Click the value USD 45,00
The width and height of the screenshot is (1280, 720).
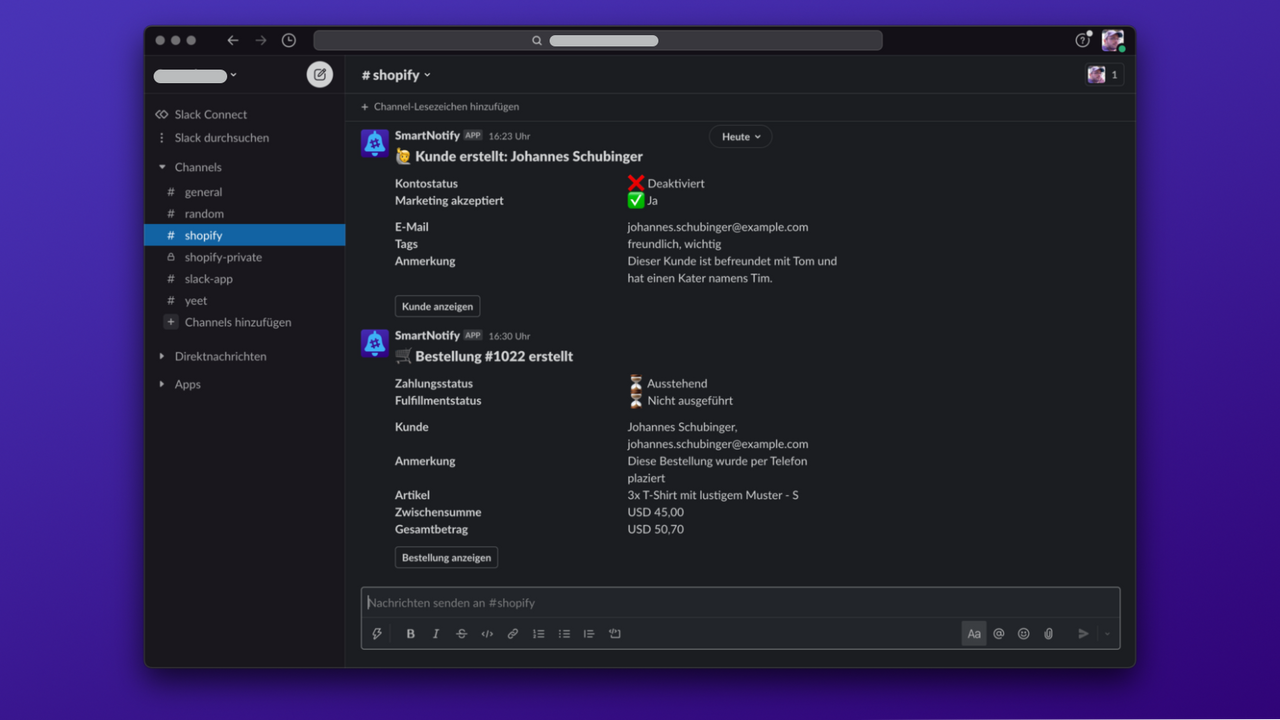(656, 512)
